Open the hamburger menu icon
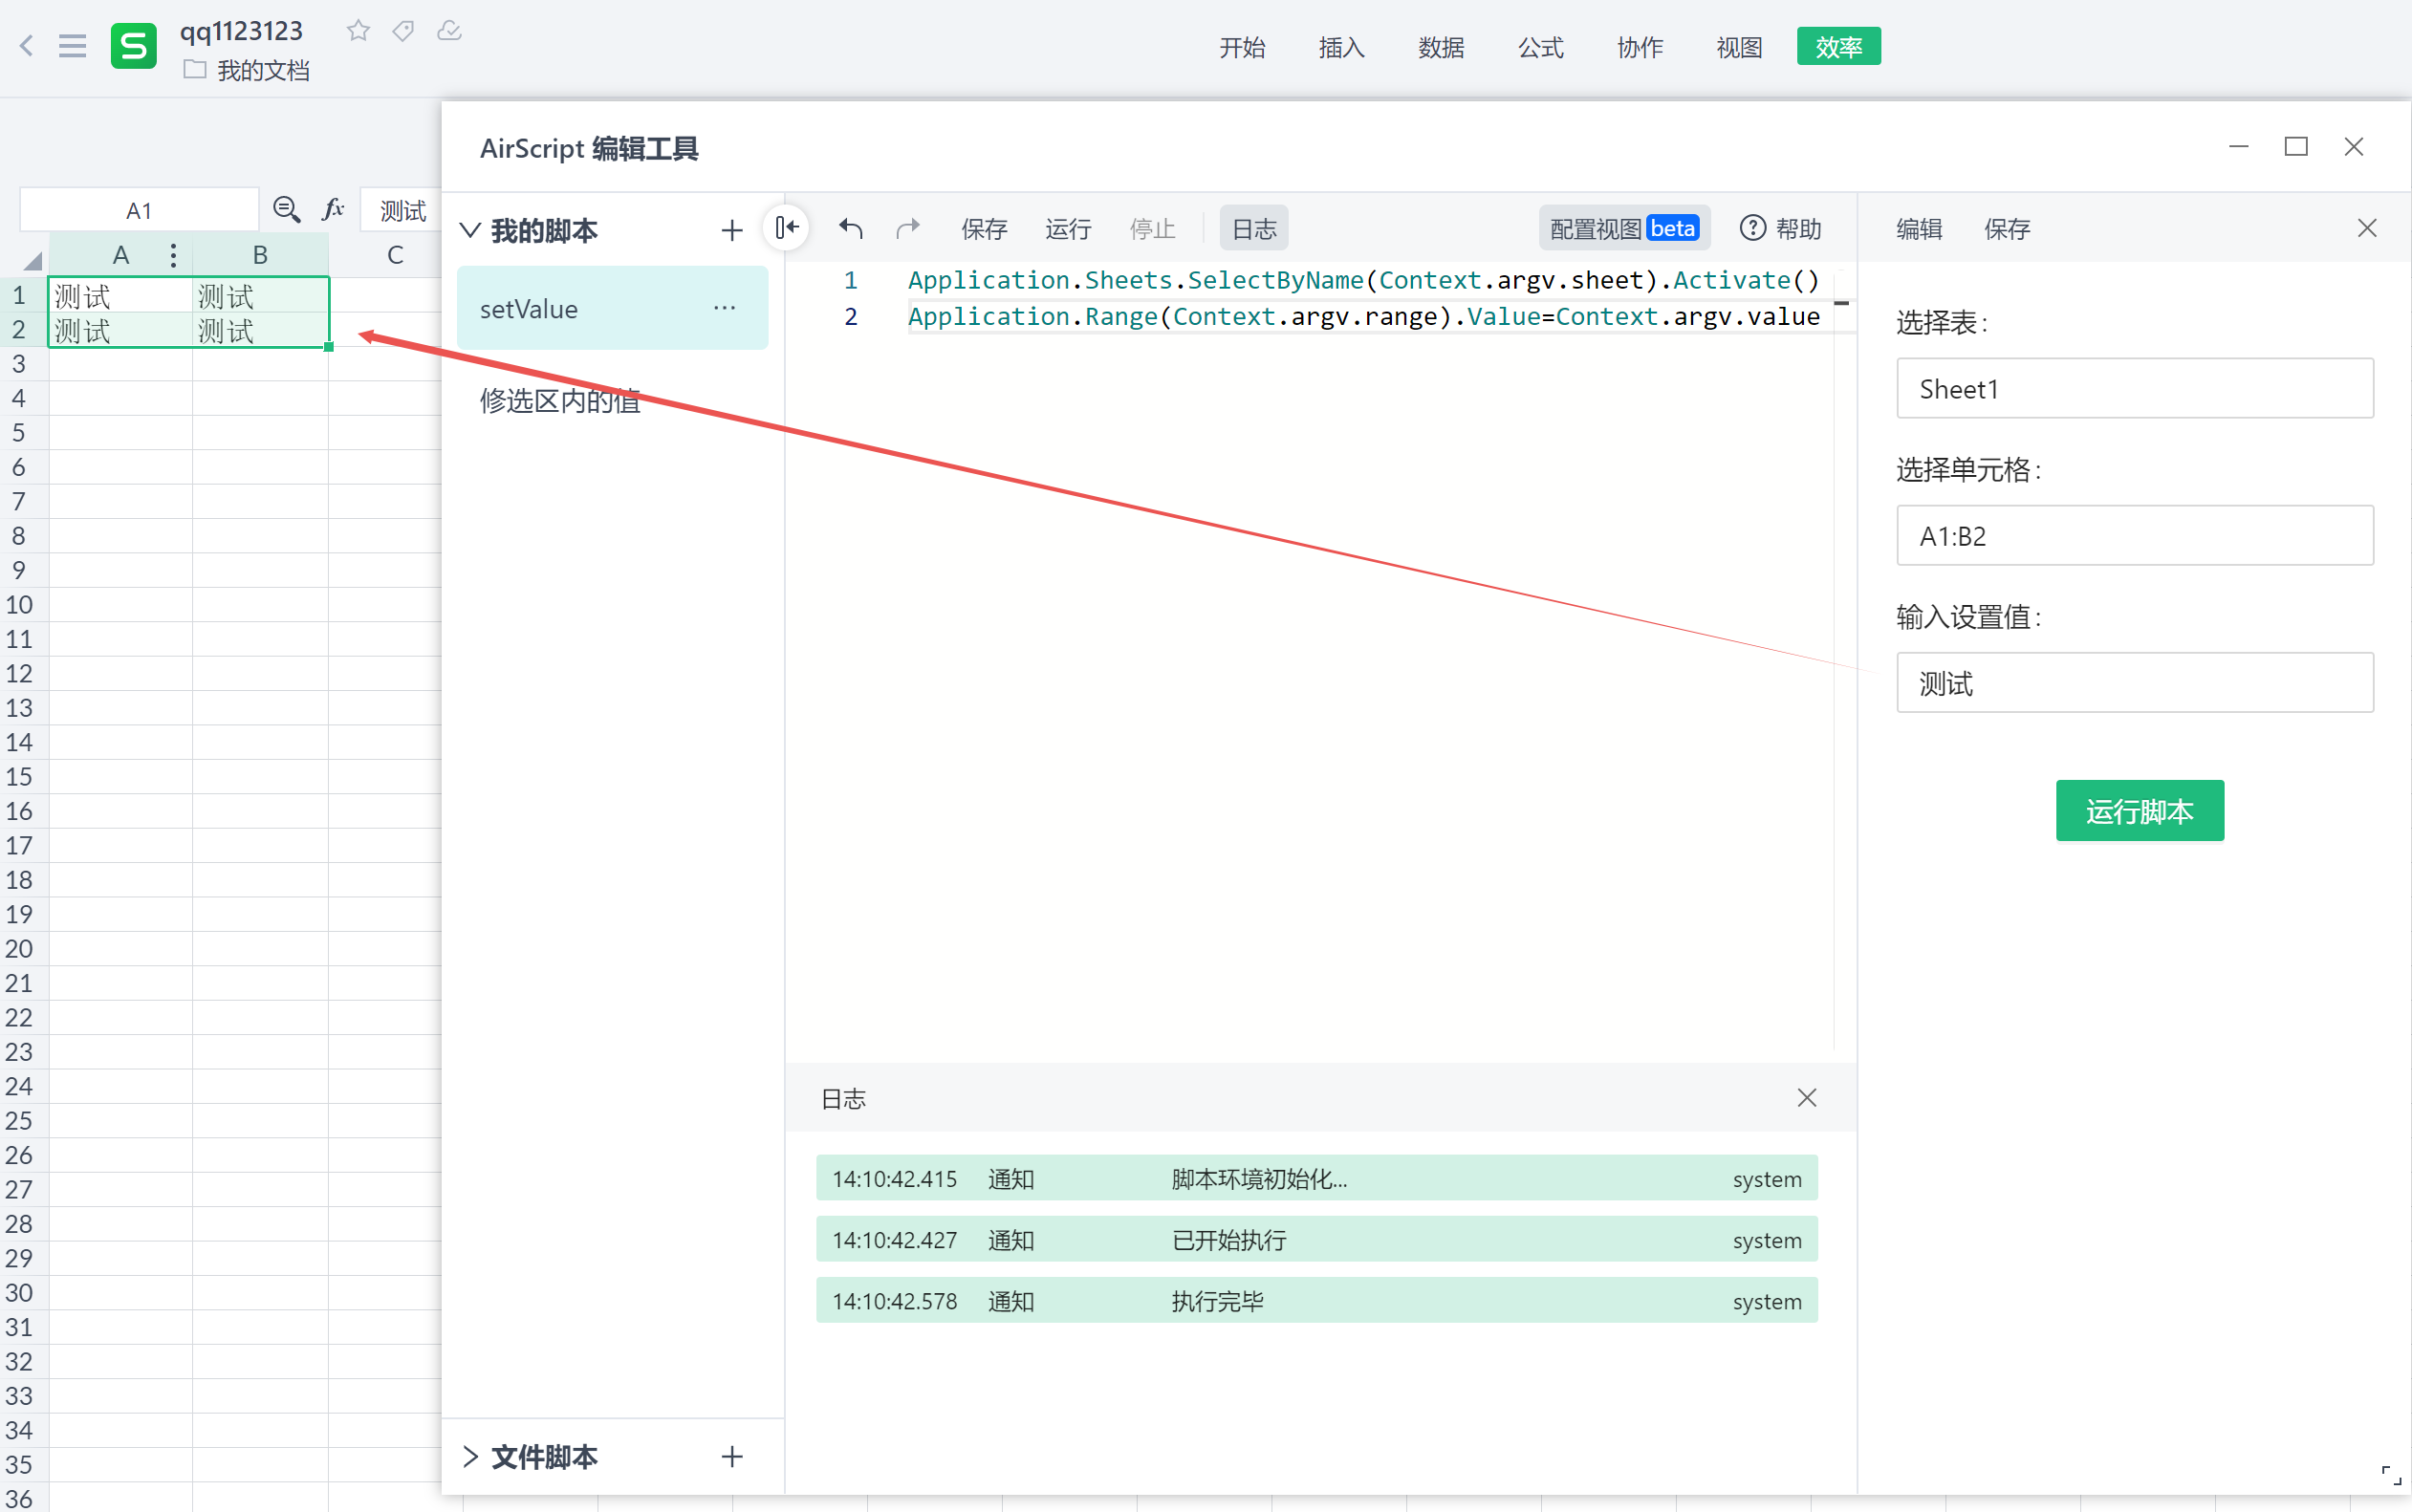The height and width of the screenshot is (1512, 2412). 72,45
